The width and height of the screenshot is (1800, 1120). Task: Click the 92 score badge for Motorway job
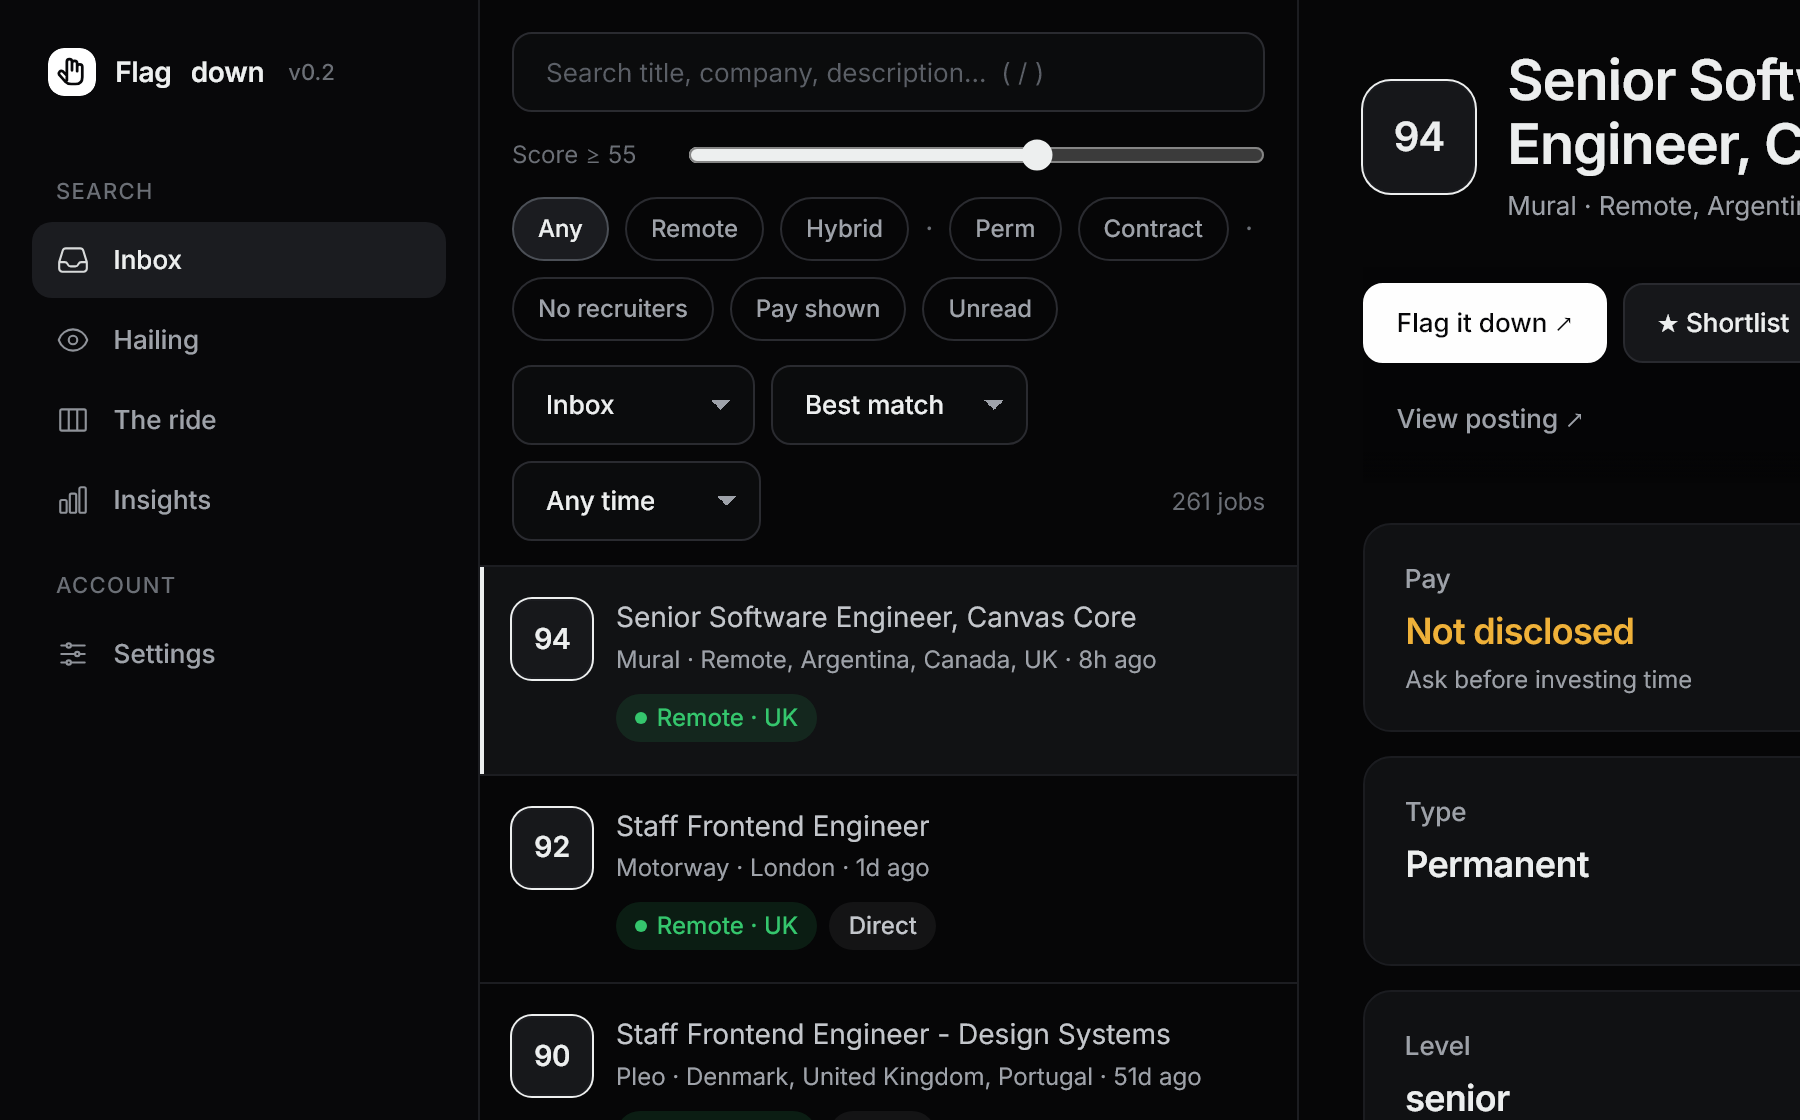click(x=552, y=848)
